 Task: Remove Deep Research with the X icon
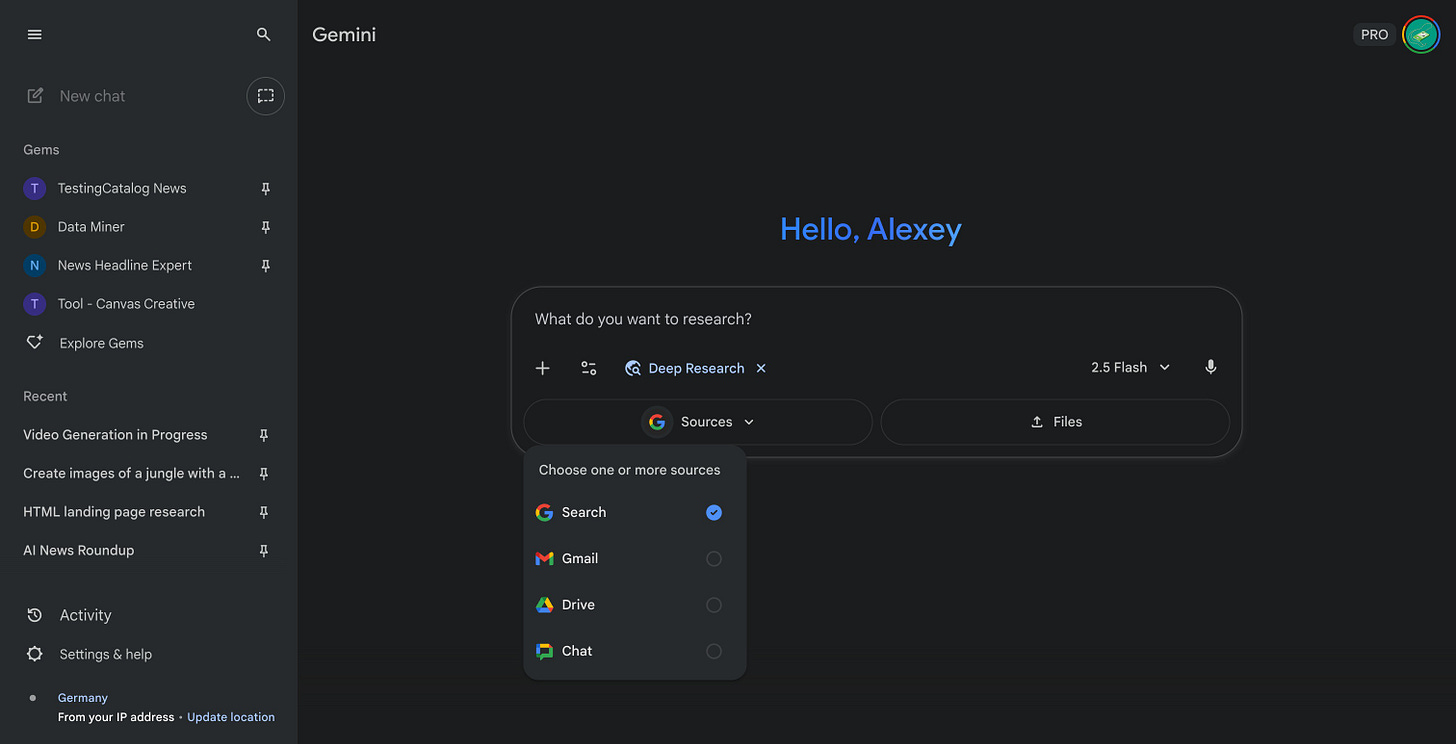coord(761,368)
